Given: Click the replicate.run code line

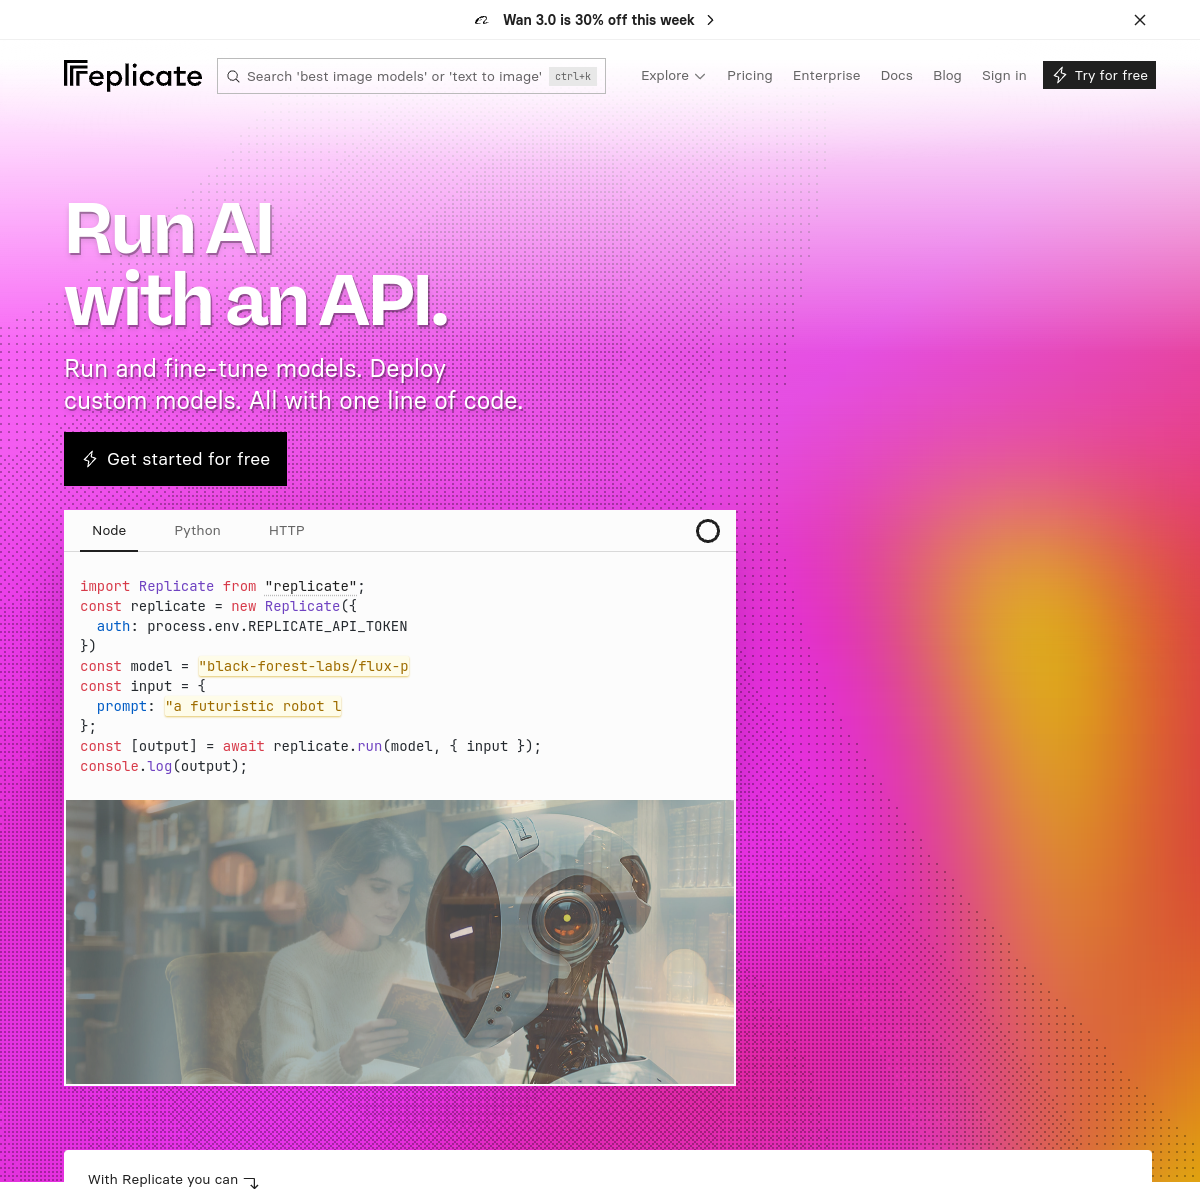Looking at the screenshot, I should pos(311,746).
